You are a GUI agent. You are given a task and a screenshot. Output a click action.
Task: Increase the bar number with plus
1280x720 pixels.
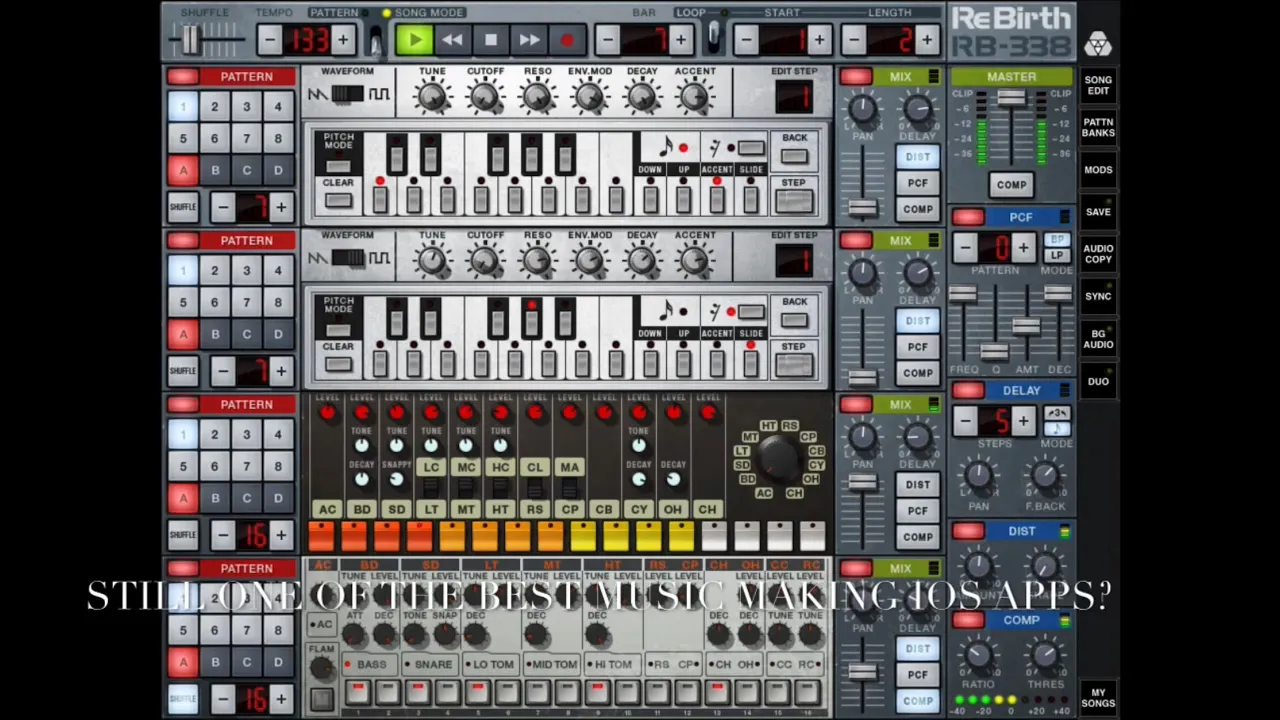(x=681, y=40)
